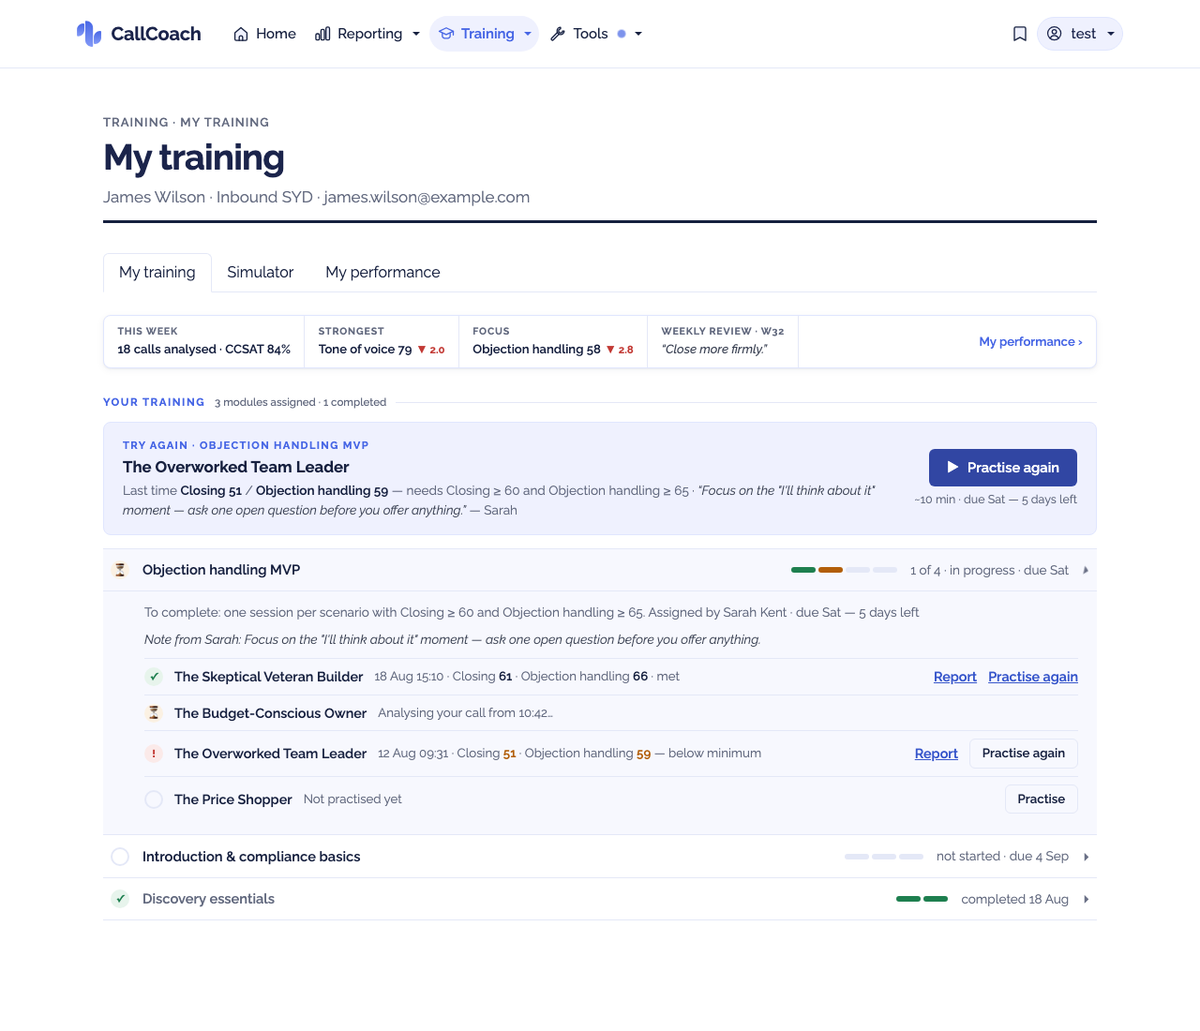Switch to the Simulator tab
The height and width of the screenshot is (1031, 1200).
click(260, 272)
